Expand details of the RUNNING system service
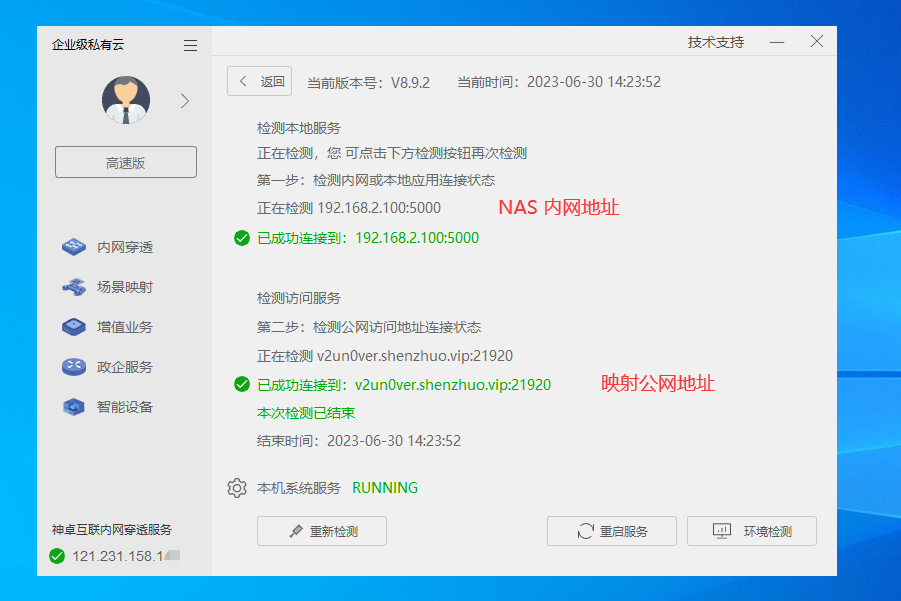 pyautogui.click(x=383, y=487)
